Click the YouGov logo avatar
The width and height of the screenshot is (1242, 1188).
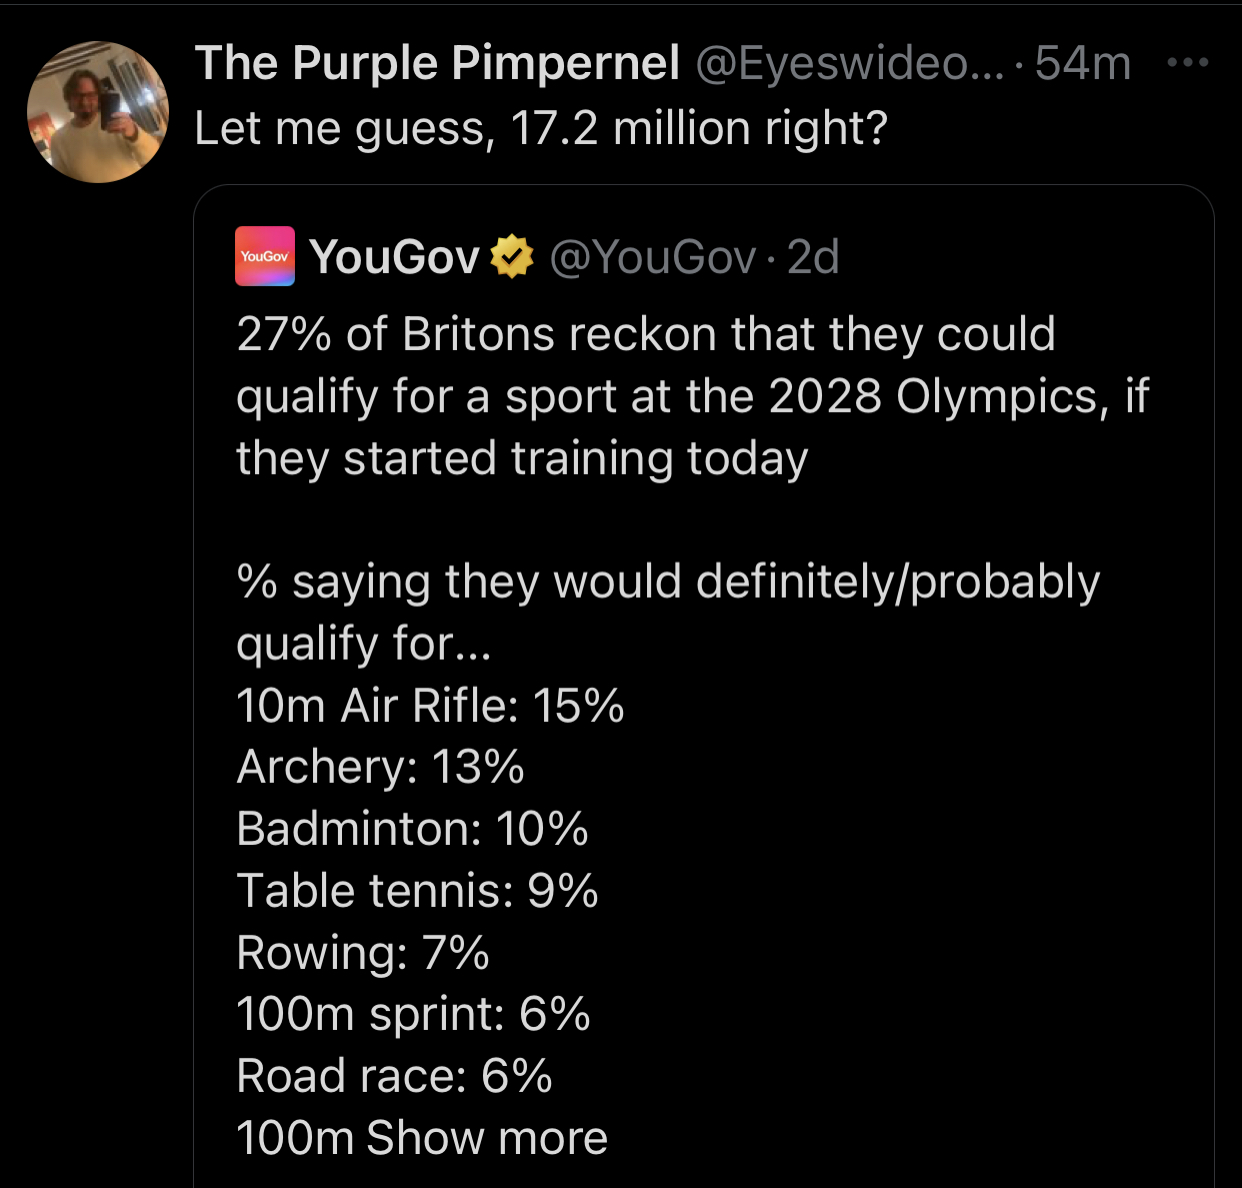coord(265,256)
